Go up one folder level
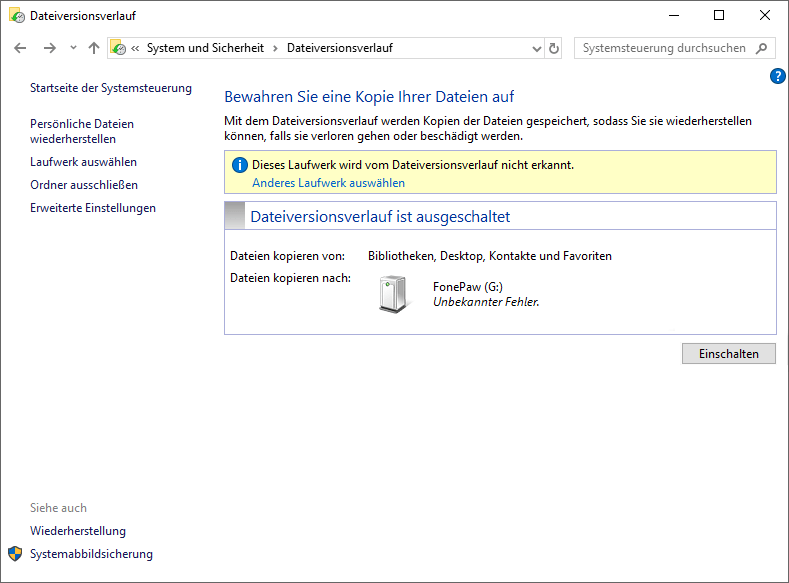This screenshot has width=789, height=583. pyautogui.click(x=94, y=48)
